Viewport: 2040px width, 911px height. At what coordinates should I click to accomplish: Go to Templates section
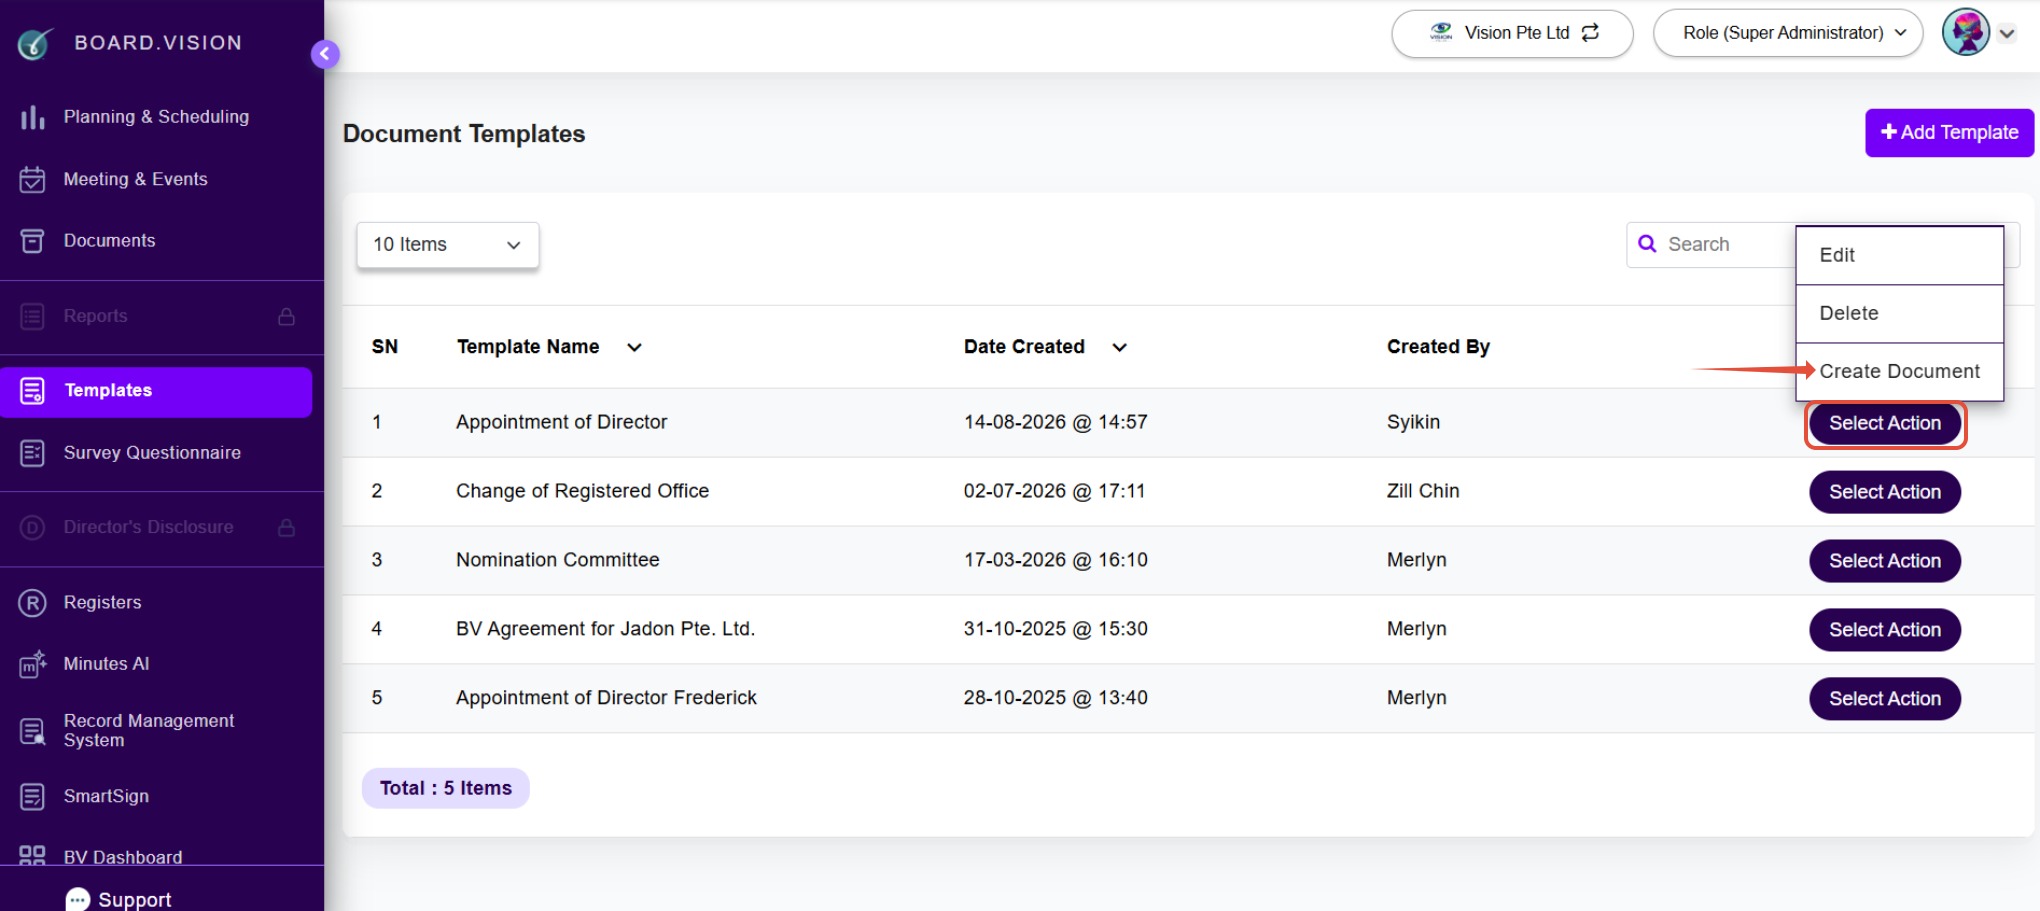[x=156, y=391]
